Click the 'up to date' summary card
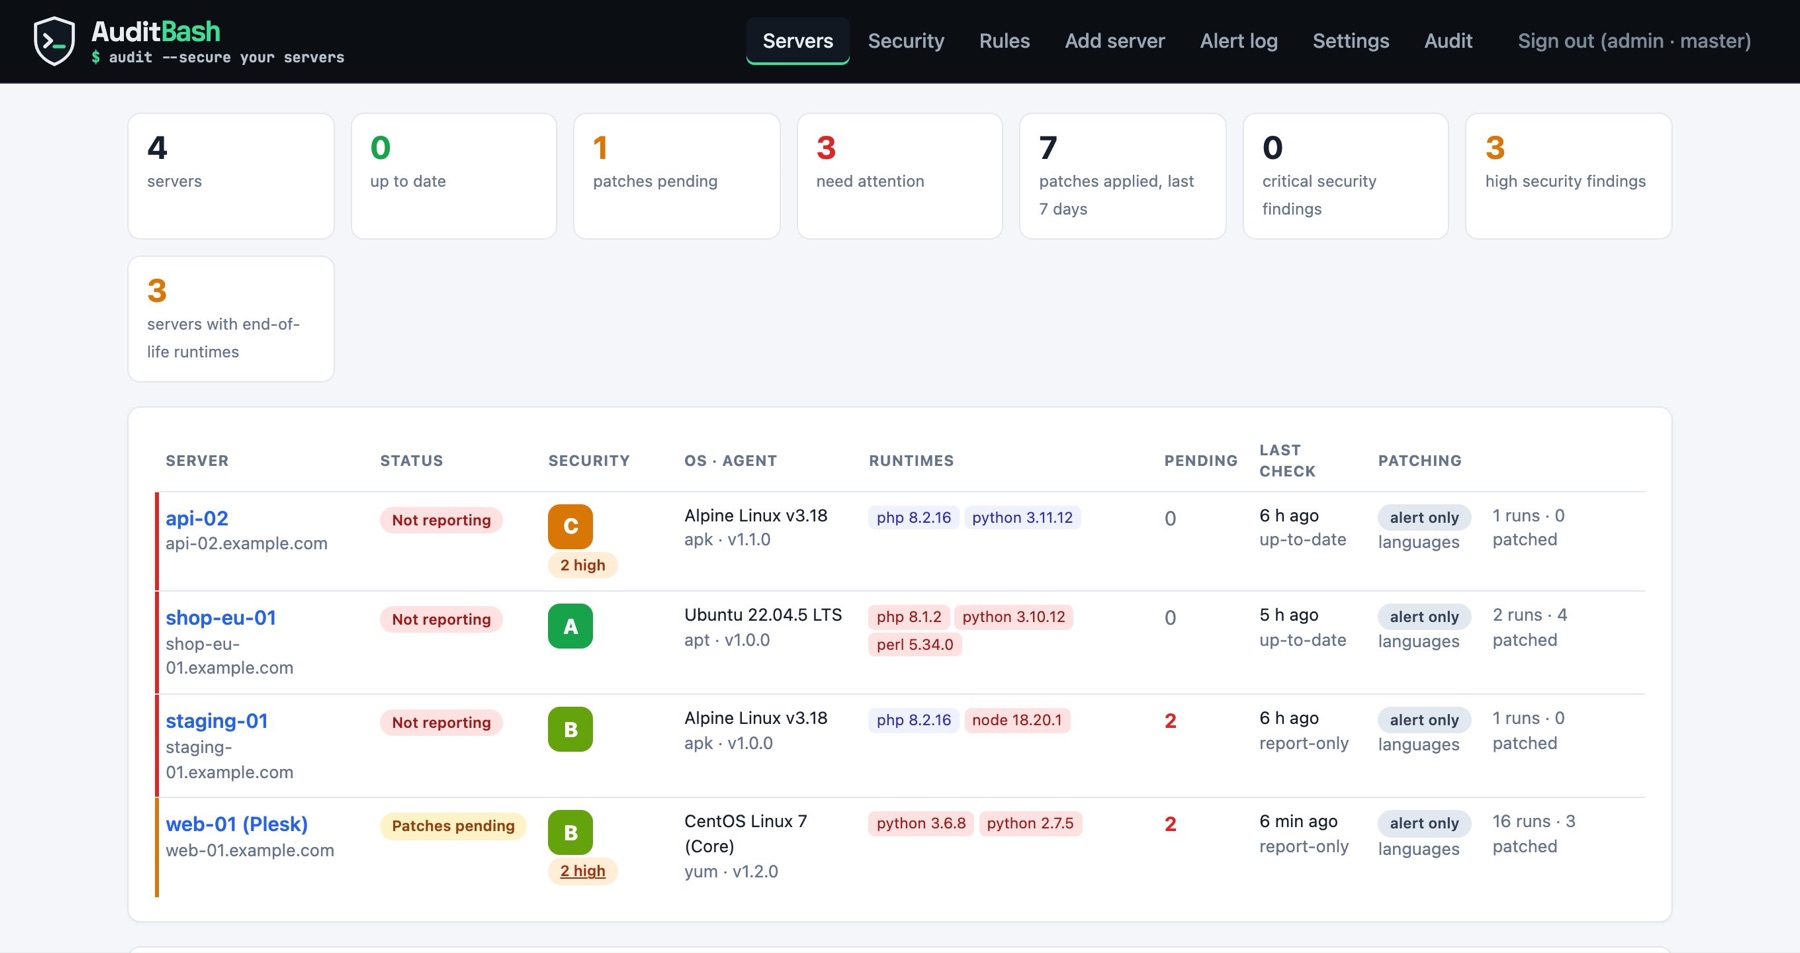Screen dimensions: 1800x953 [x=454, y=176]
